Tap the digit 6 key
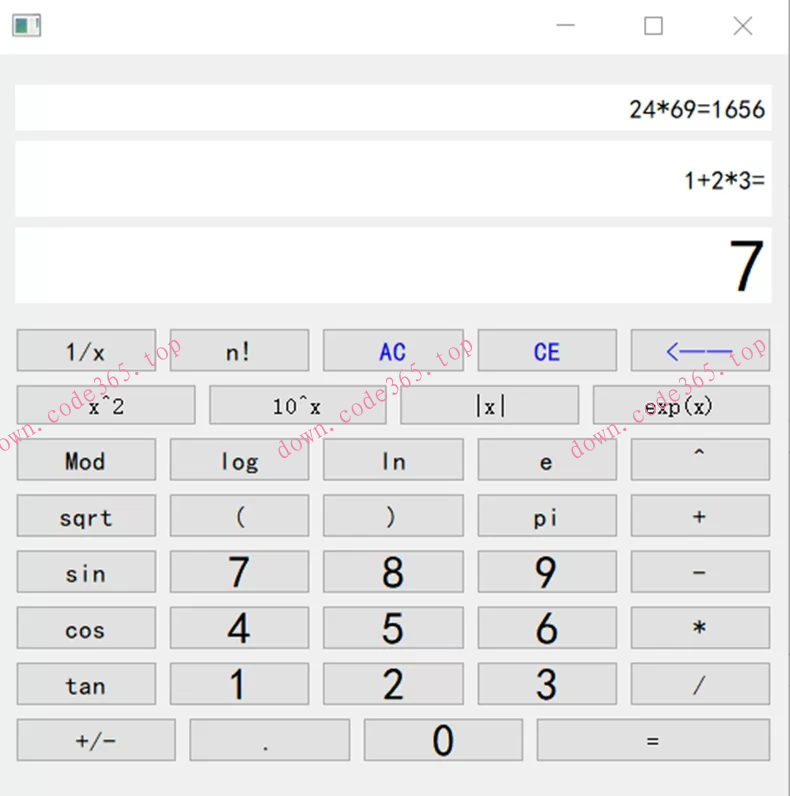Viewport: 790px width, 796px height. 547,627
